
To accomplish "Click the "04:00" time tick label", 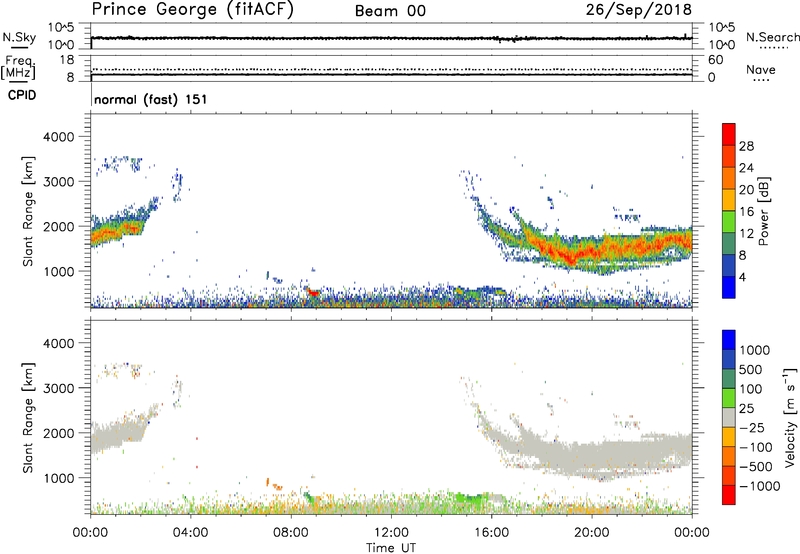I will [x=190, y=533].
